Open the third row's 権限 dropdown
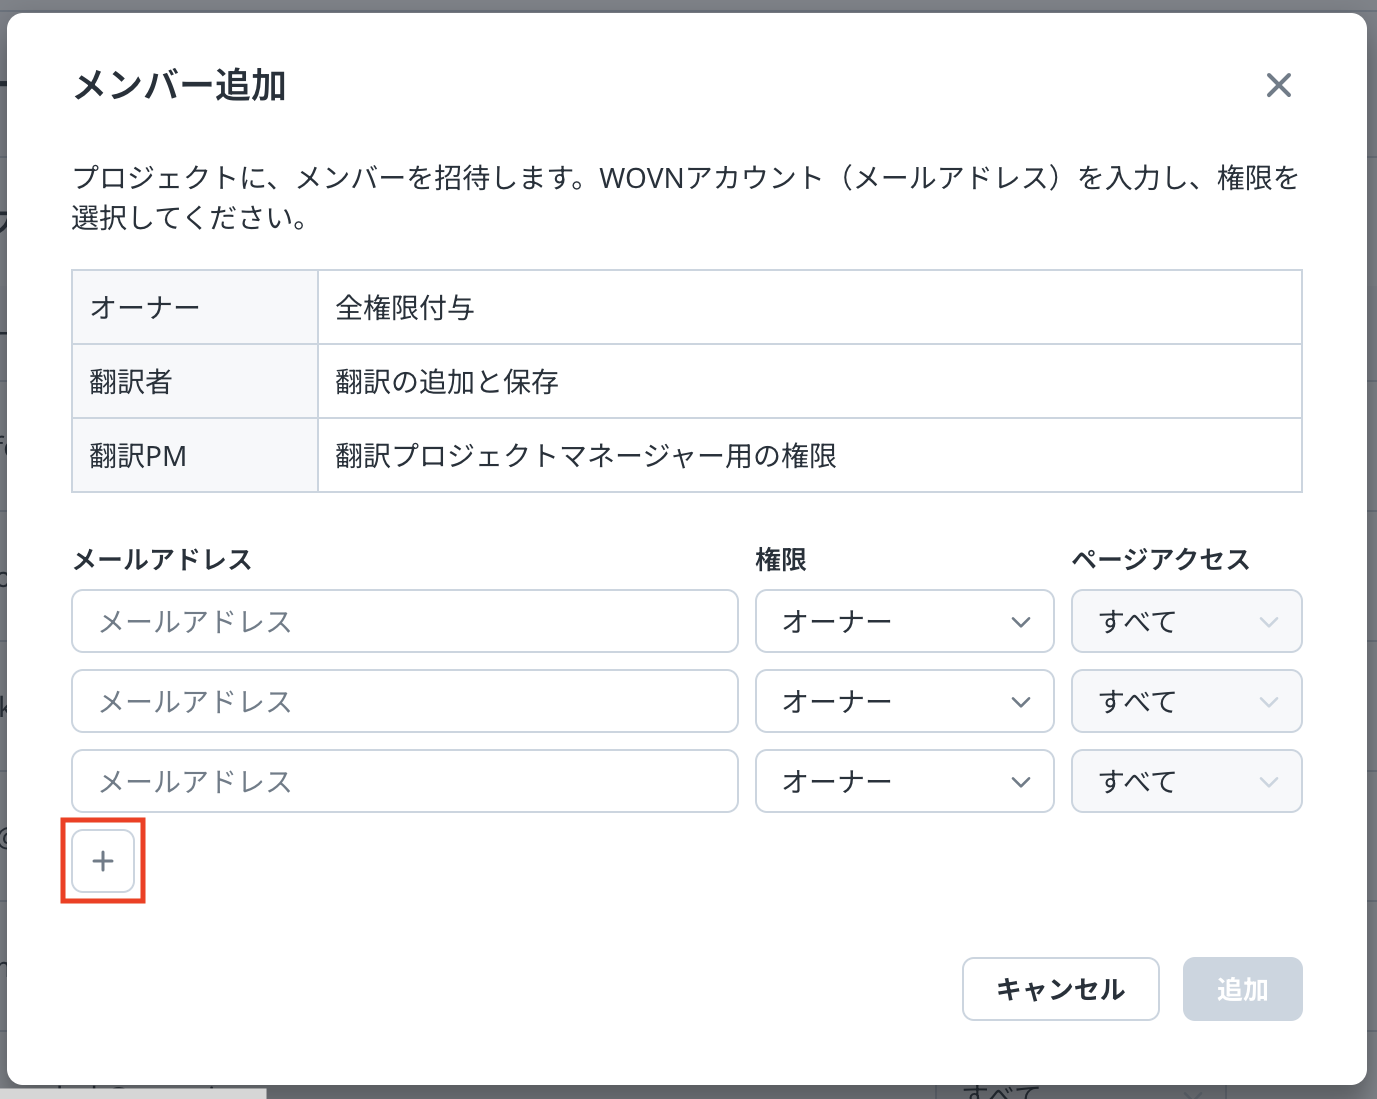Viewport: 1377px width, 1099px height. pos(904,781)
